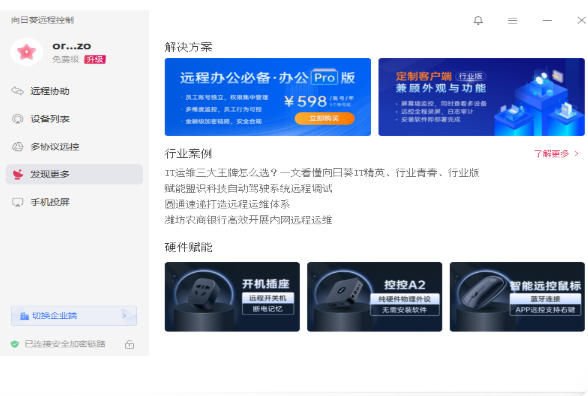Click the 手机投屏 sidebar icon
The width and height of the screenshot is (588, 396).
pyautogui.click(x=17, y=202)
